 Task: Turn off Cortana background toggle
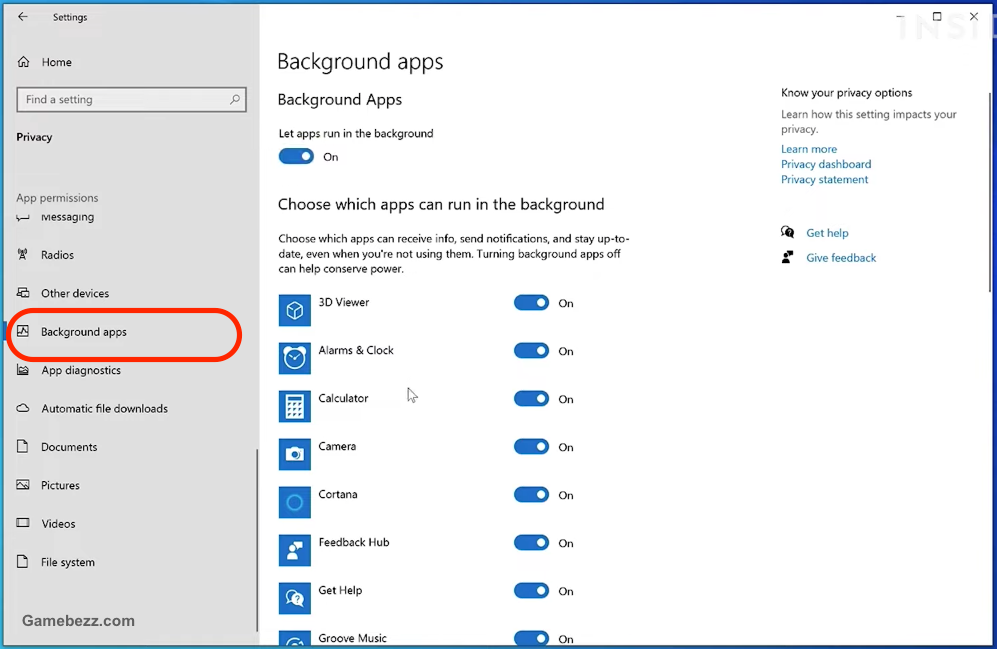click(x=532, y=495)
